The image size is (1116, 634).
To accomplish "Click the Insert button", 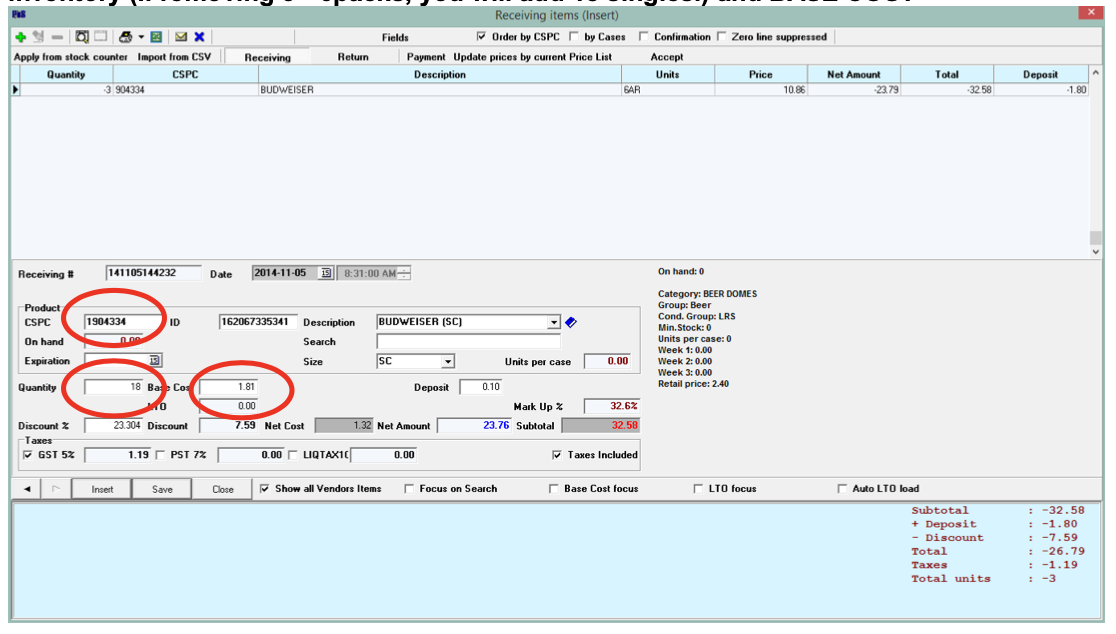I will (x=102, y=489).
